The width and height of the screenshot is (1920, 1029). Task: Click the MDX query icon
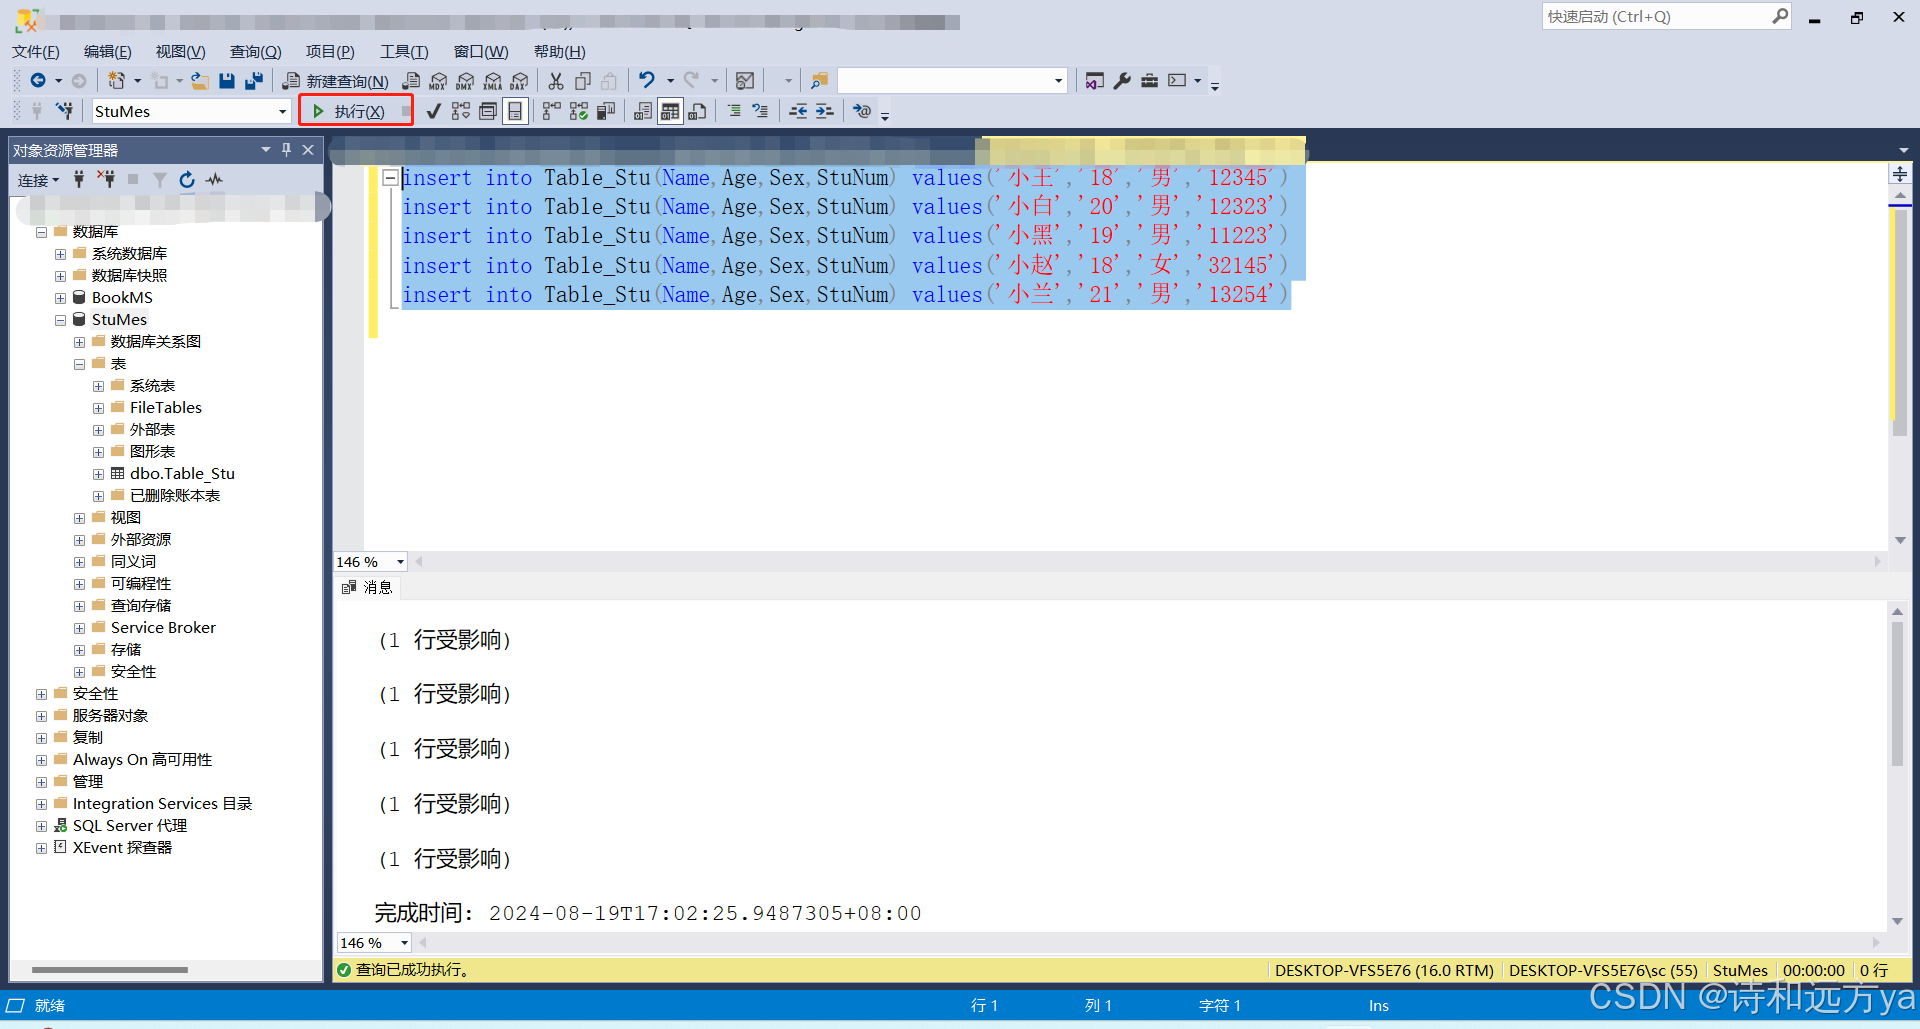[x=438, y=81]
